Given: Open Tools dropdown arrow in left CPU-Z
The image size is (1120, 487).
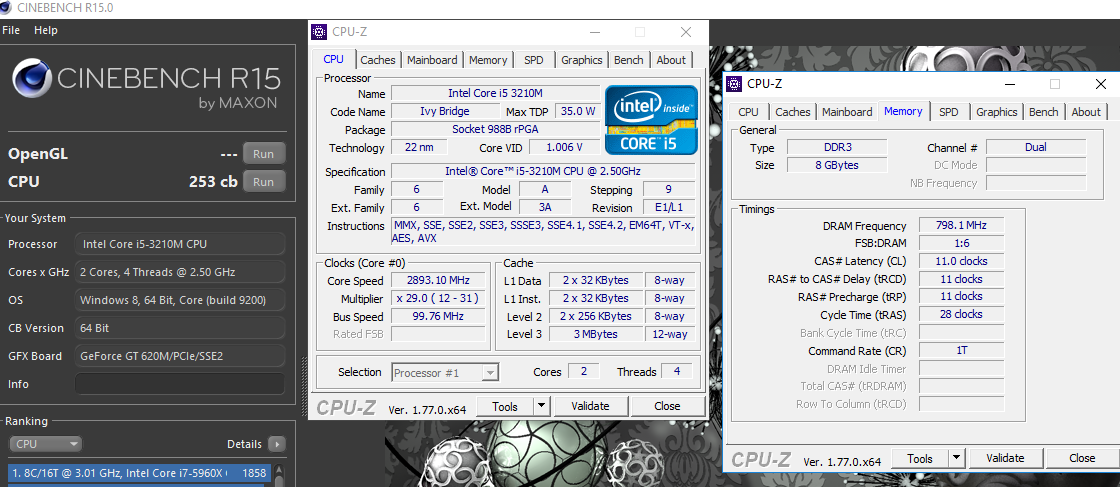Looking at the screenshot, I should (x=541, y=406).
